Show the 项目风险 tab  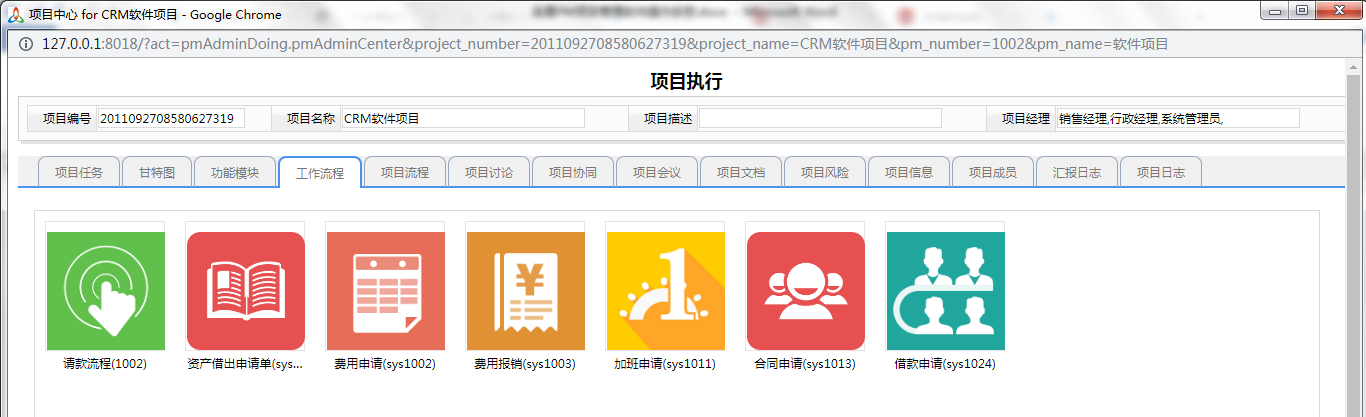click(825, 172)
